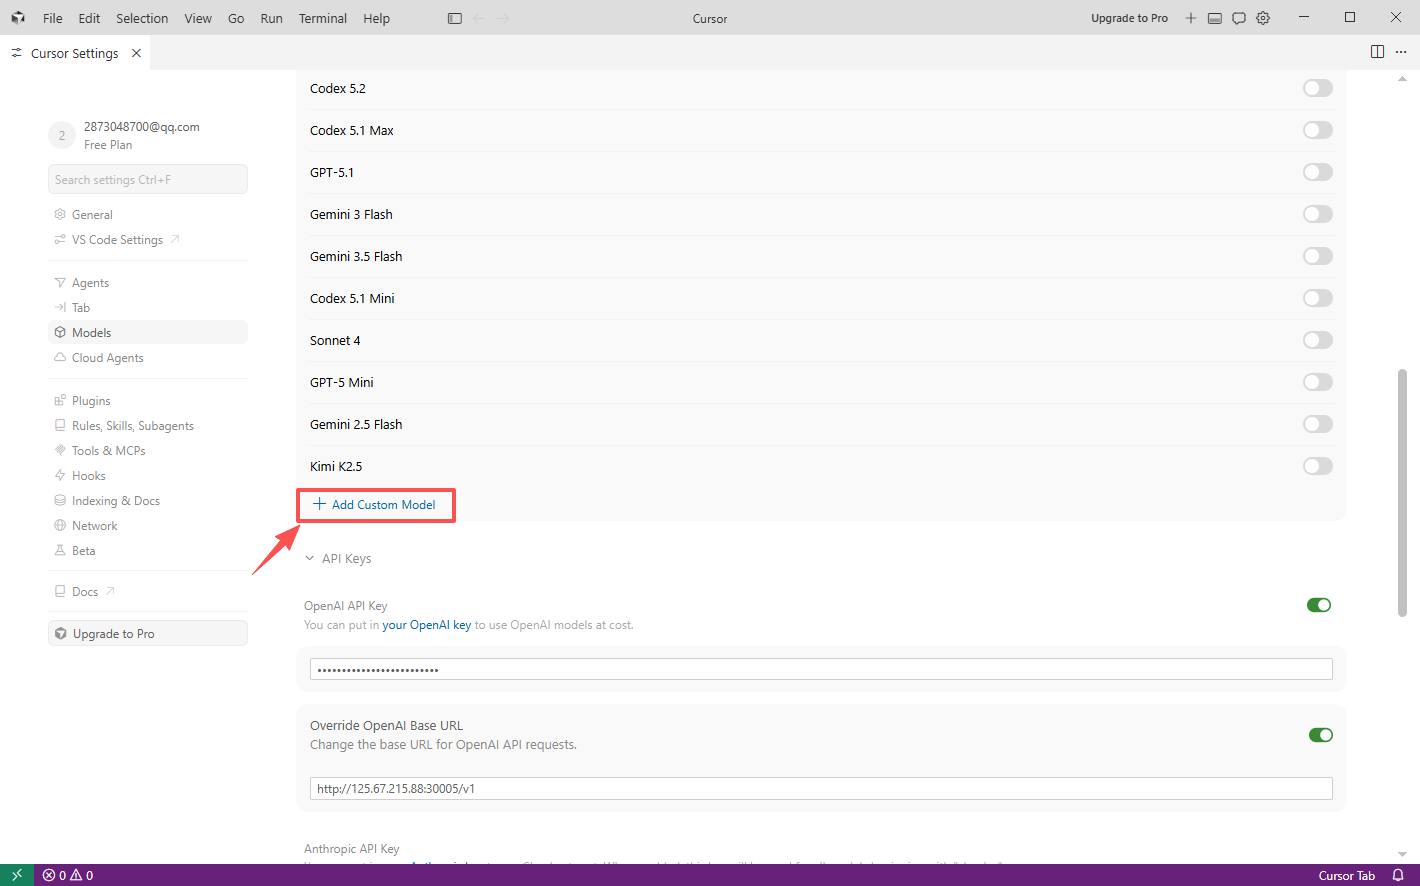The width and height of the screenshot is (1420, 886).
Task: Disable Override OpenAI Base URL toggle
Action: tap(1320, 735)
